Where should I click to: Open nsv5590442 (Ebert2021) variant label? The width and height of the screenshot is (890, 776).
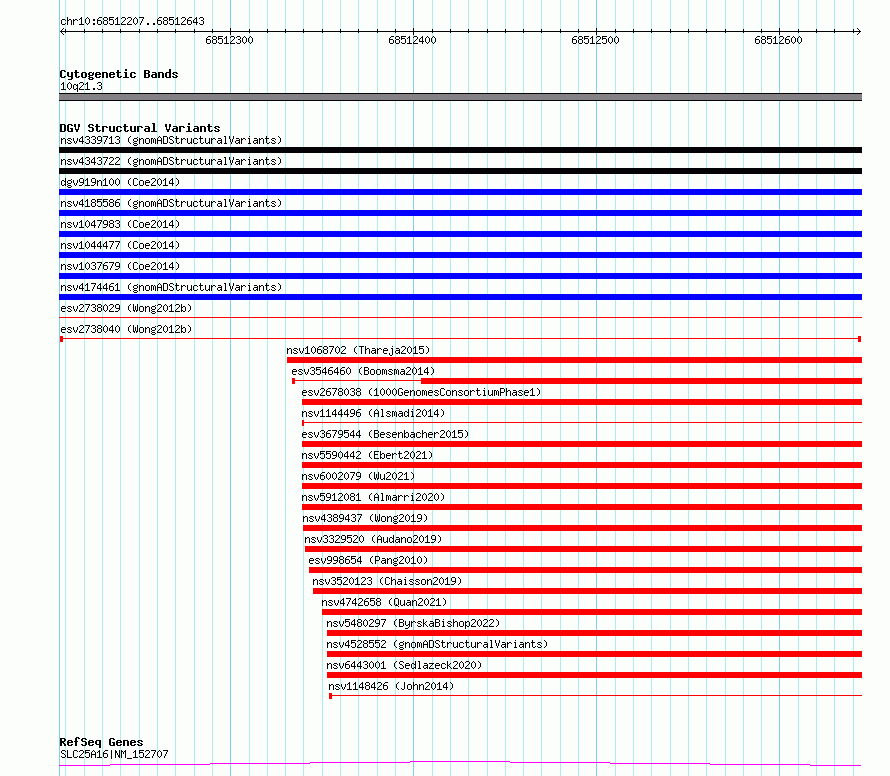coord(367,455)
